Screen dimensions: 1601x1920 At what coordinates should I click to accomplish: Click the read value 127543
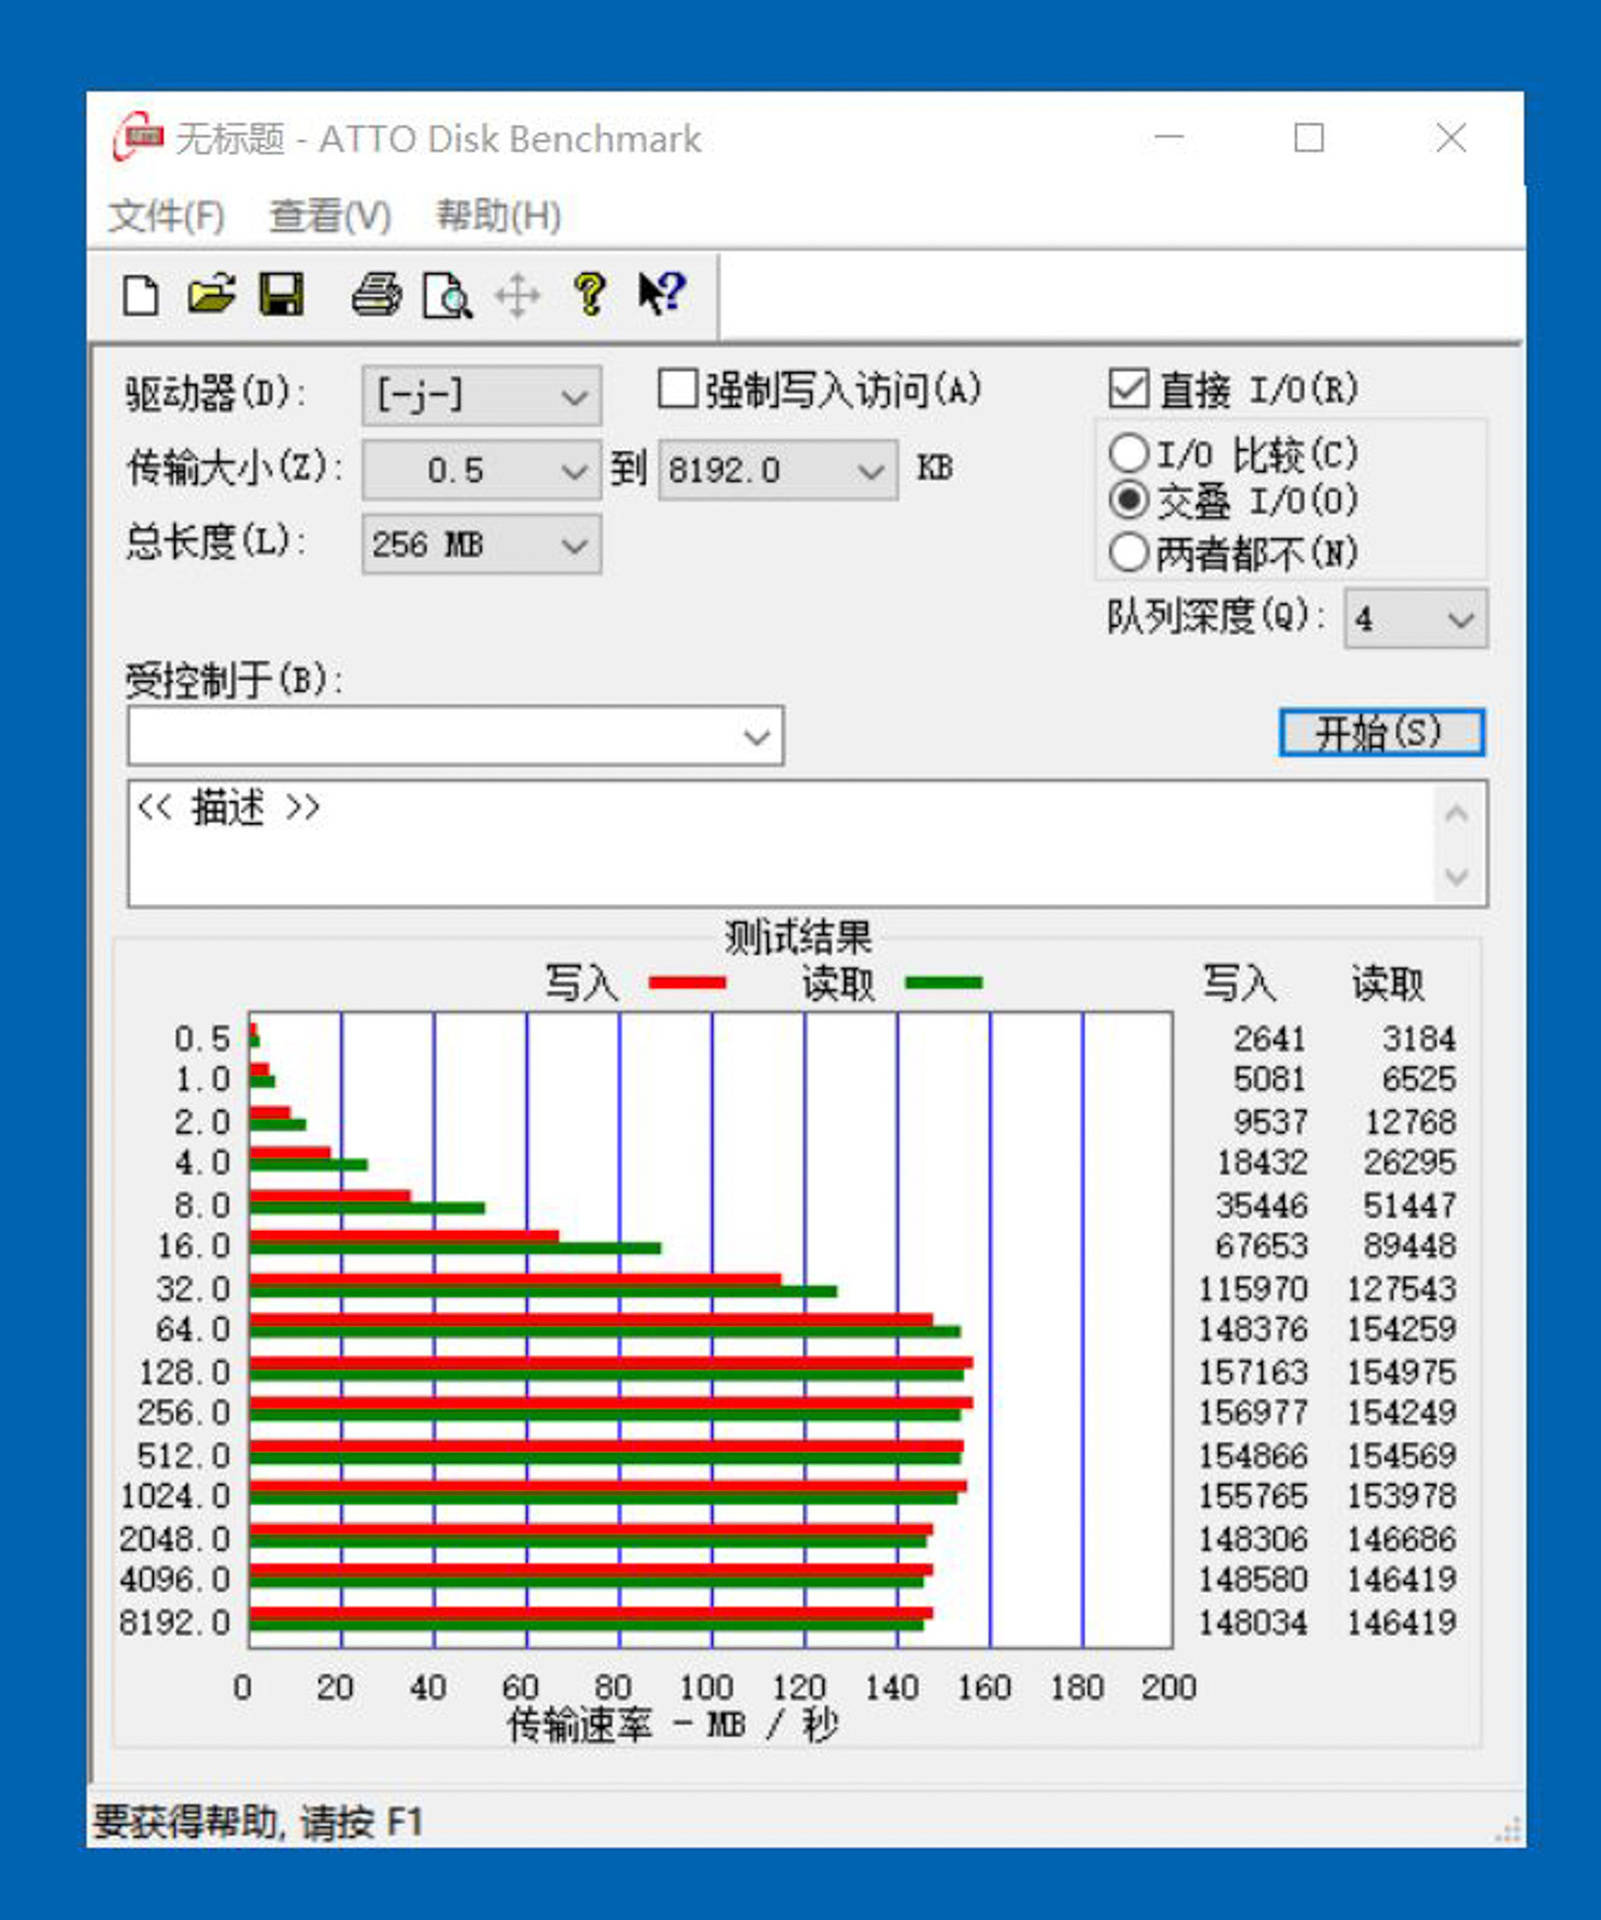(x=1401, y=1288)
